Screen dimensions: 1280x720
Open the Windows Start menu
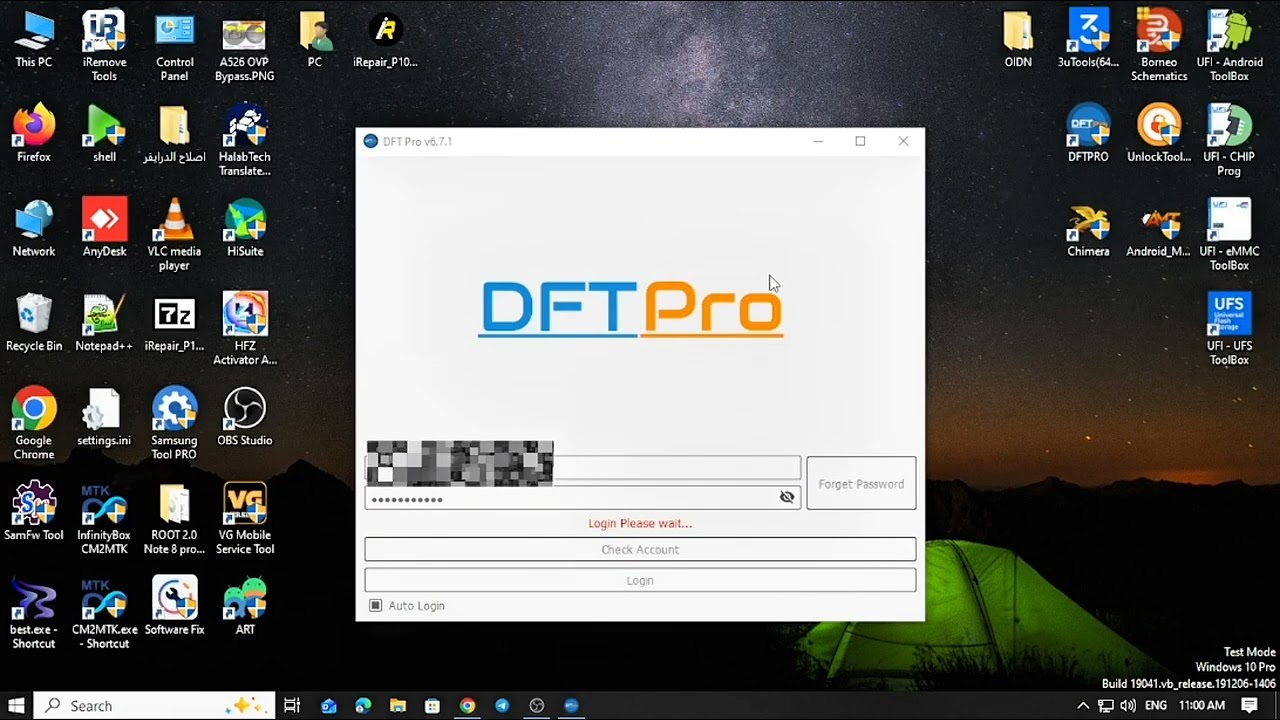pyautogui.click(x=16, y=705)
